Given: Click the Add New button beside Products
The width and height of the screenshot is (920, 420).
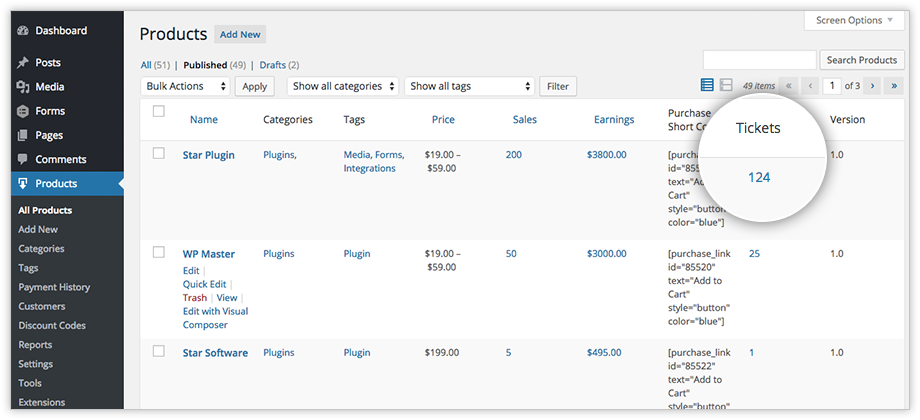Looking at the screenshot, I should (x=240, y=34).
